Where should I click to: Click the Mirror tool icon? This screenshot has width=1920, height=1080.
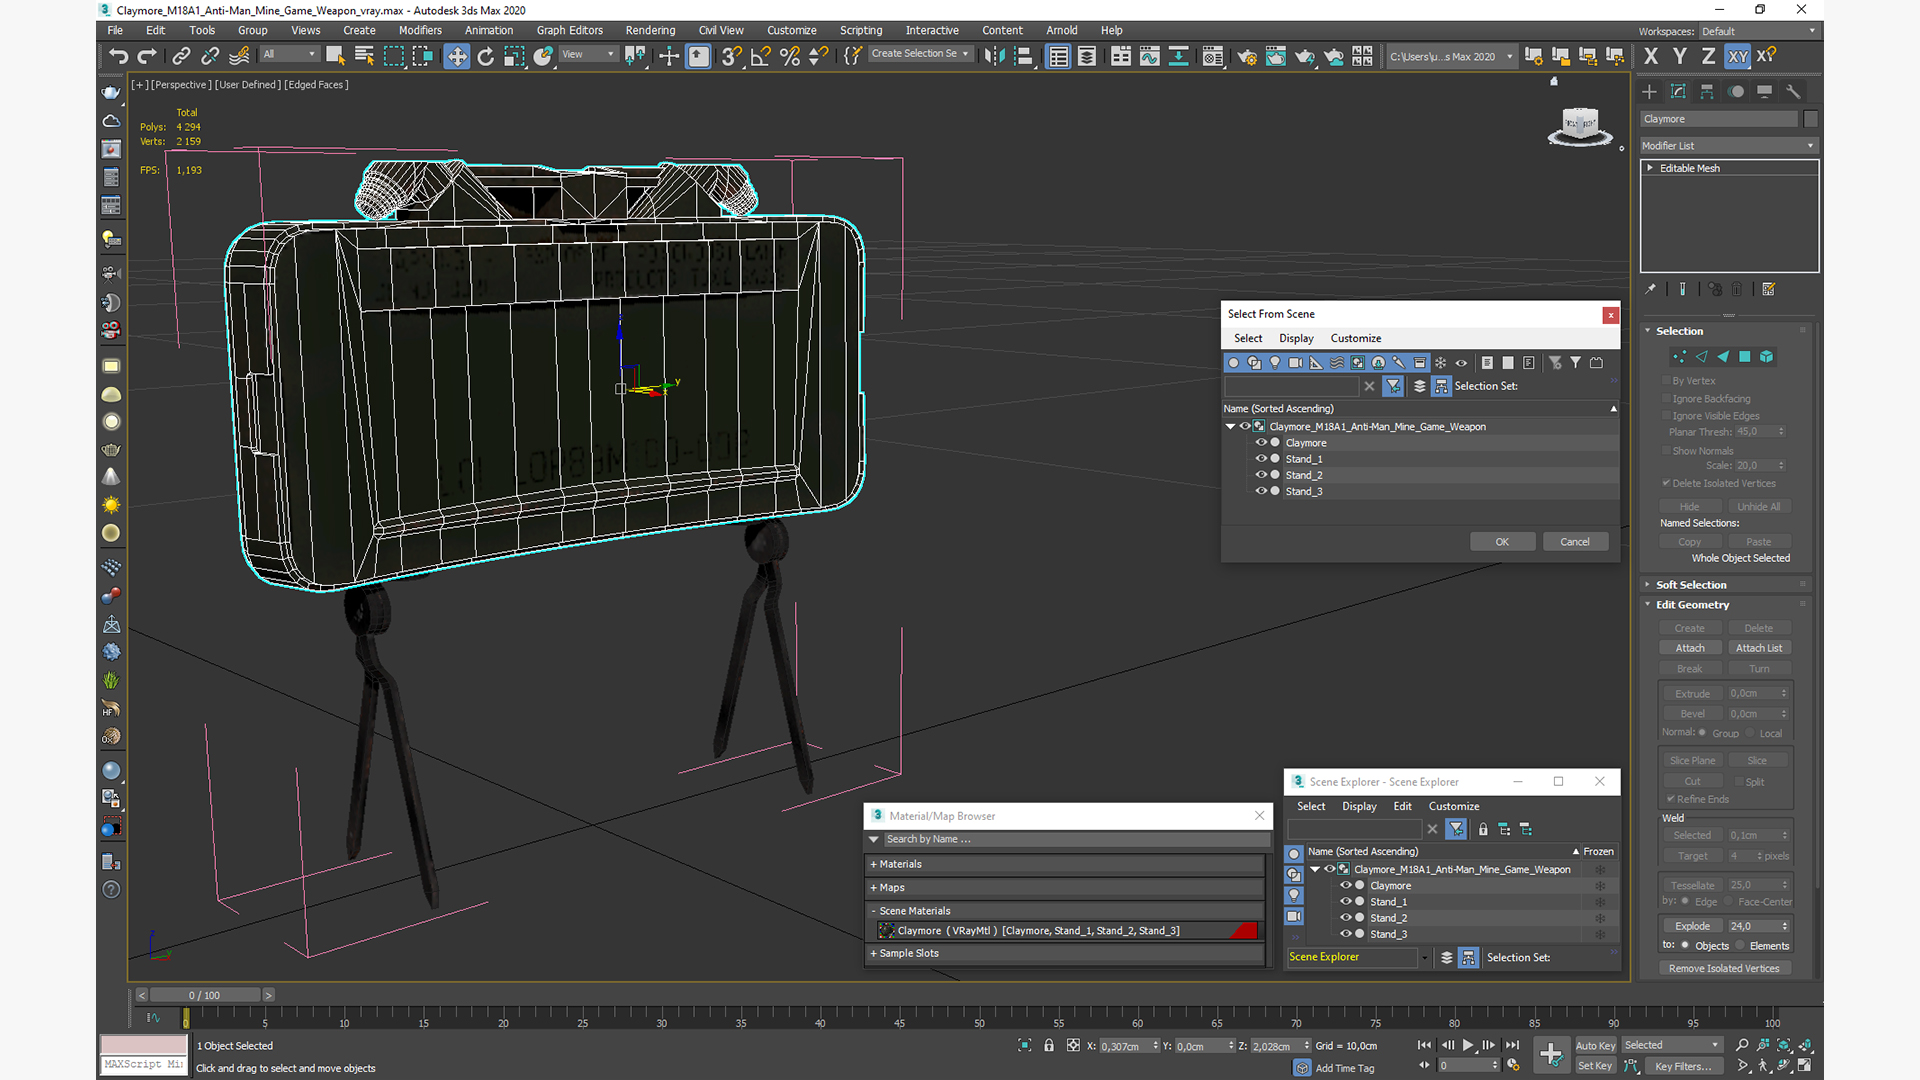[994, 57]
